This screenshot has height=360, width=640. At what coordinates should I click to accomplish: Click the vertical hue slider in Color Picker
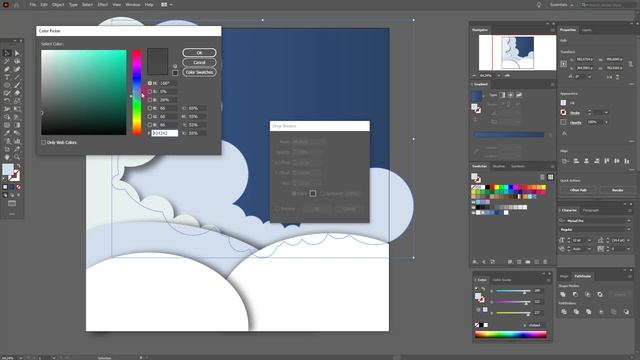coord(137,93)
